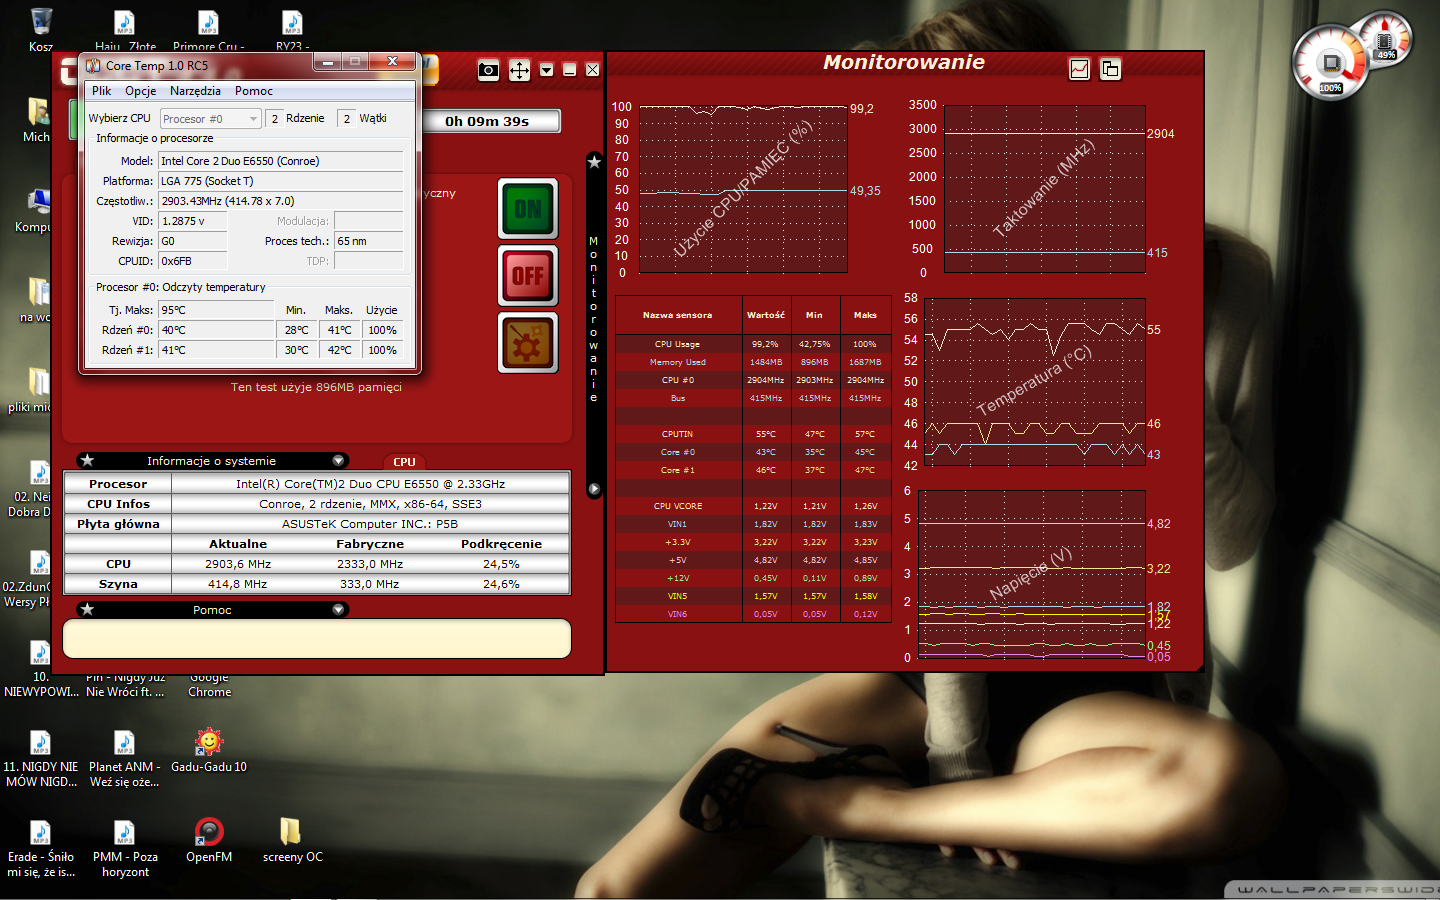Click the Primore Cru MP3 desktop icon
Image resolution: width=1440 pixels, height=900 pixels.
[208, 30]
